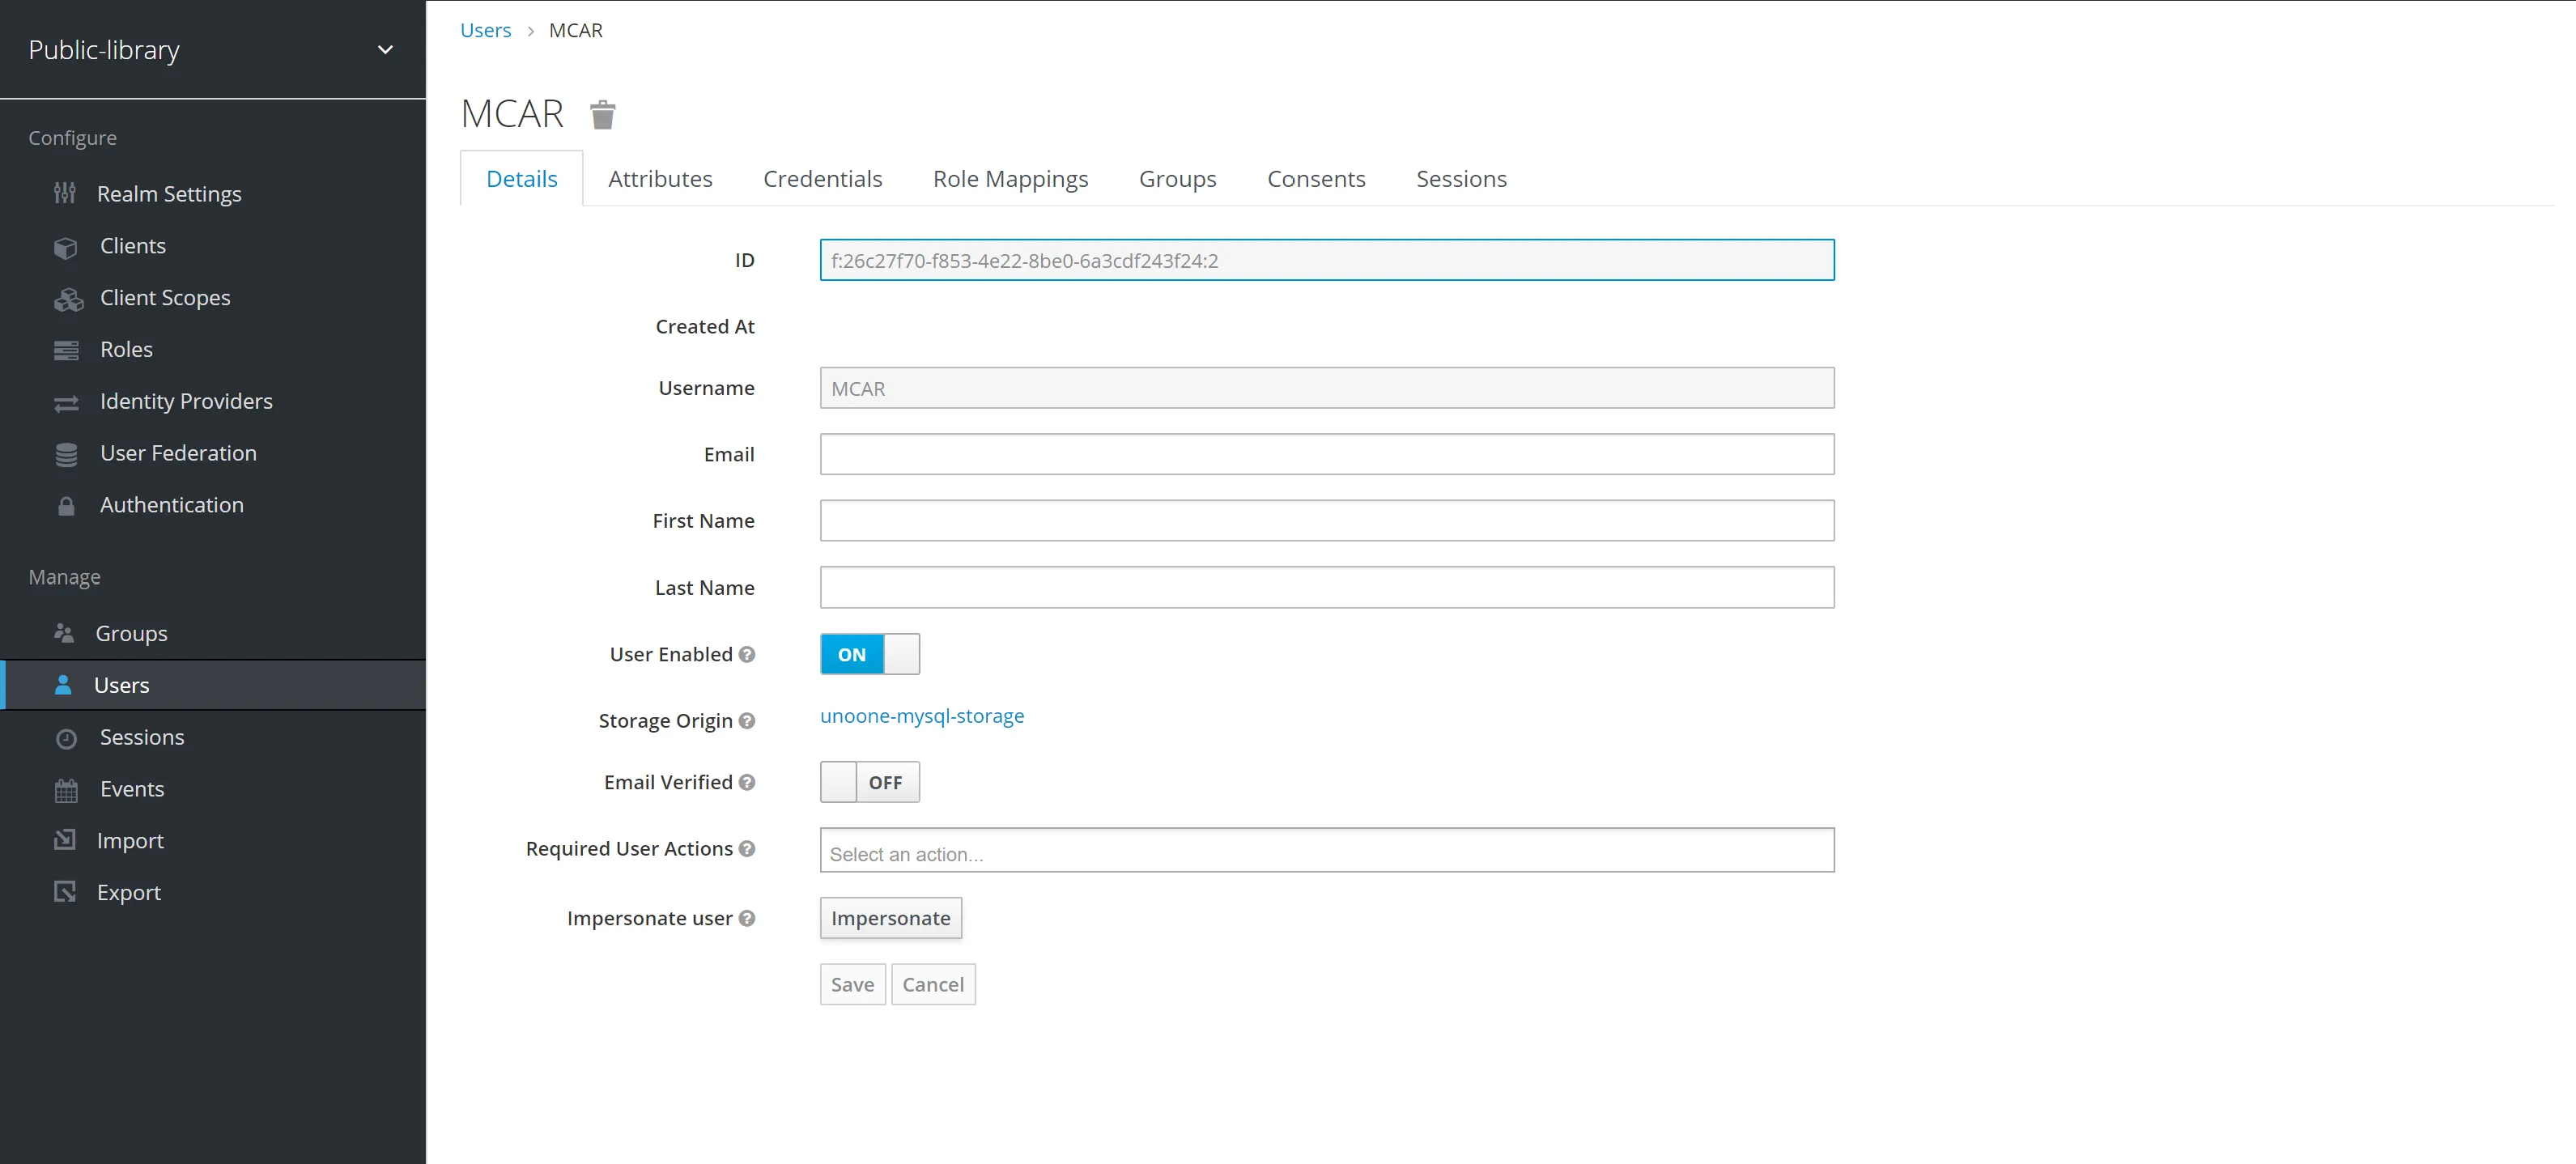
Task: Click the Users breadcrumb link
Action: tap(485, 30)
